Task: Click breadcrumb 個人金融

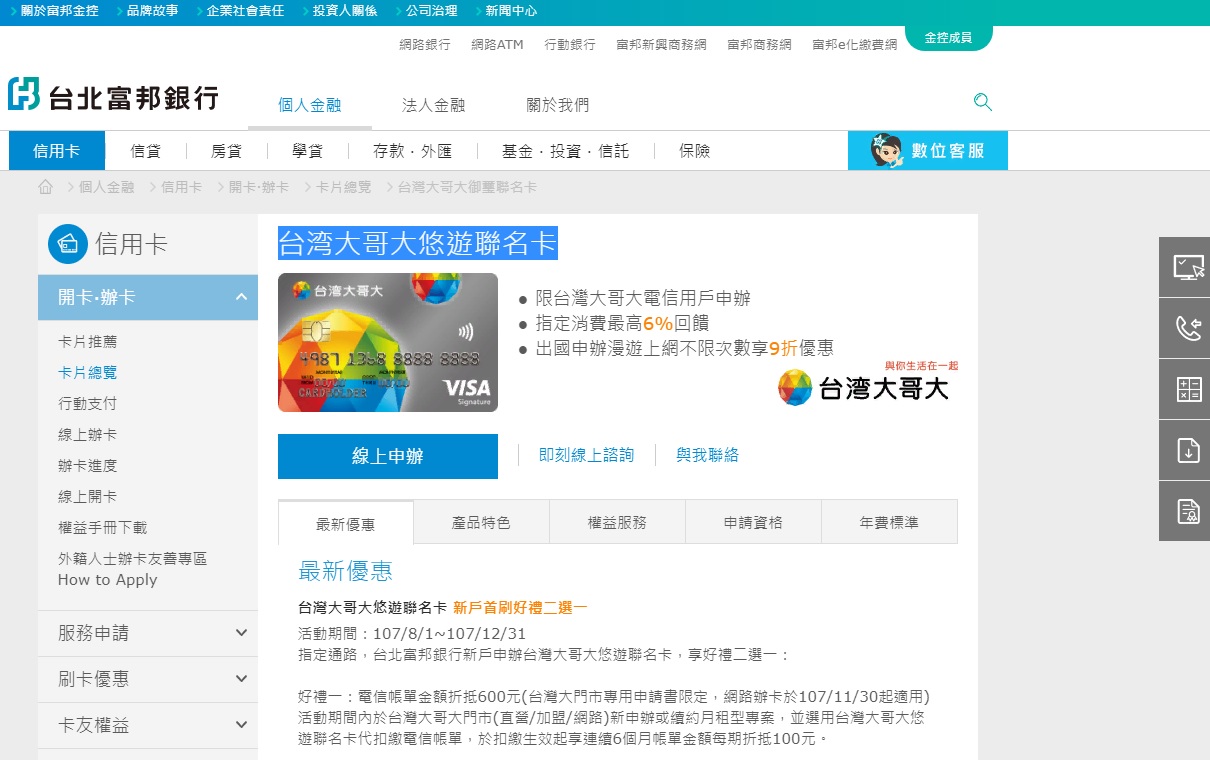Action: tap(106, 187)
